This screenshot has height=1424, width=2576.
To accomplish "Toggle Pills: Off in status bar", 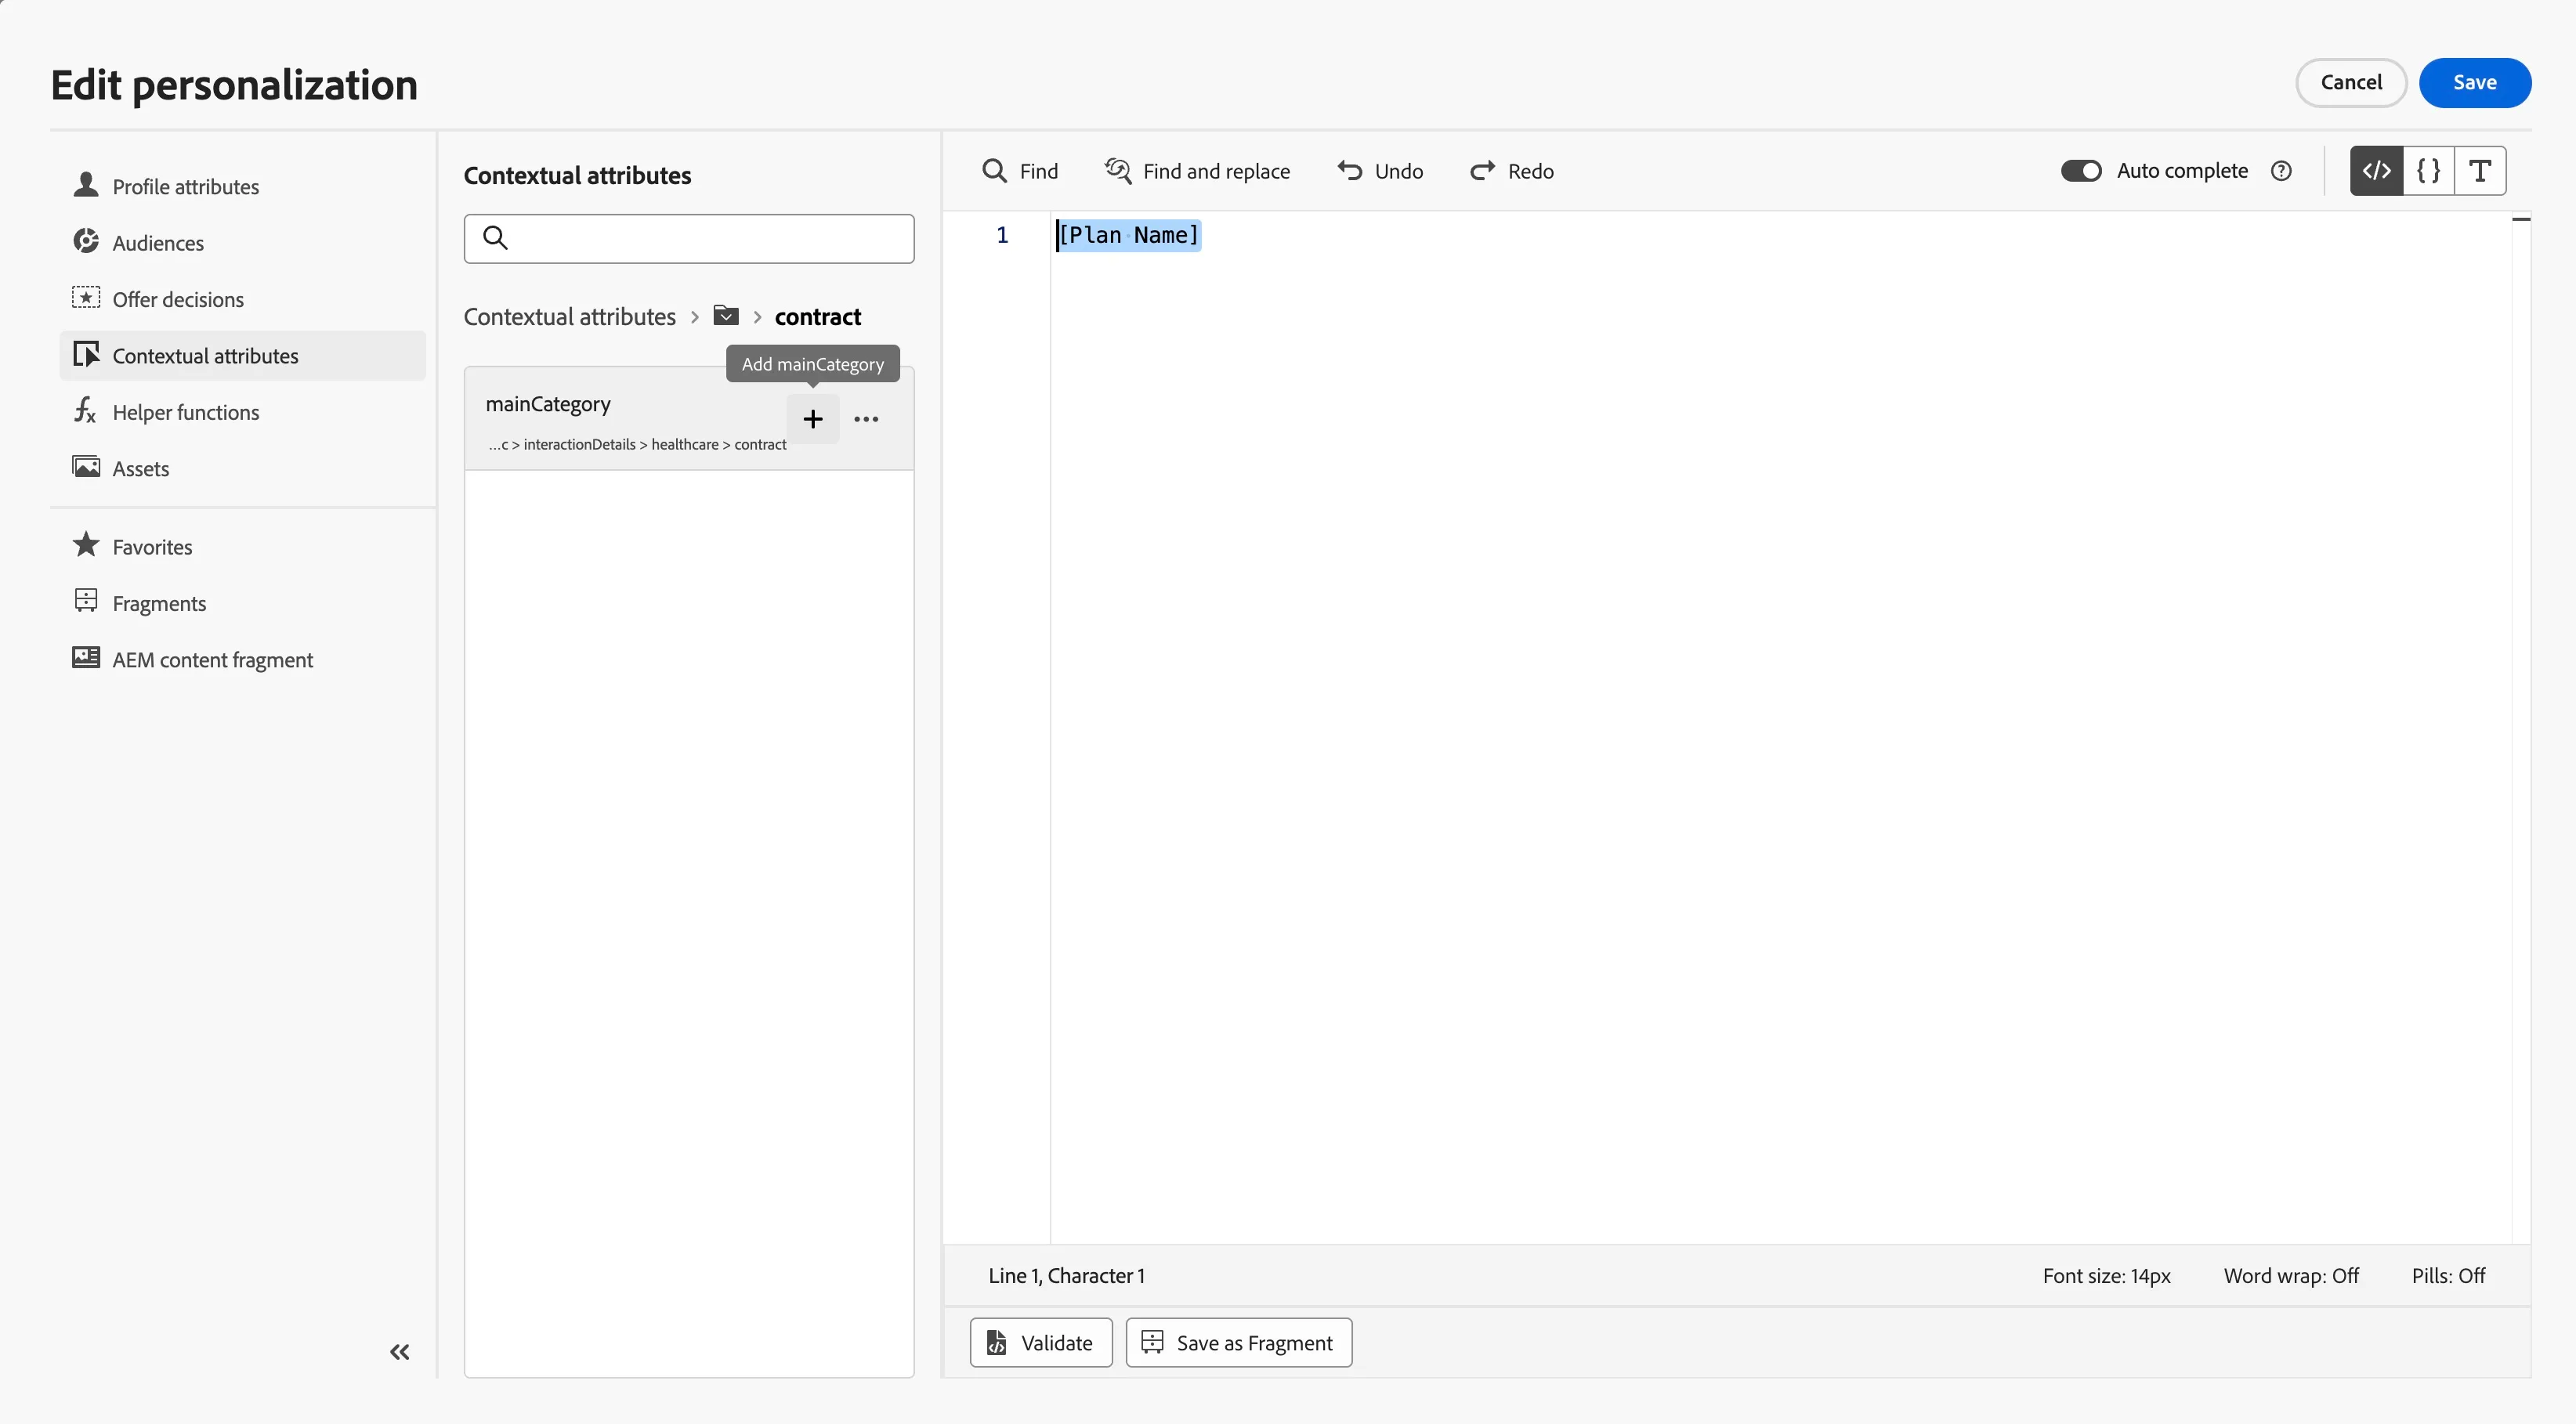I will click(2448, 1276).
